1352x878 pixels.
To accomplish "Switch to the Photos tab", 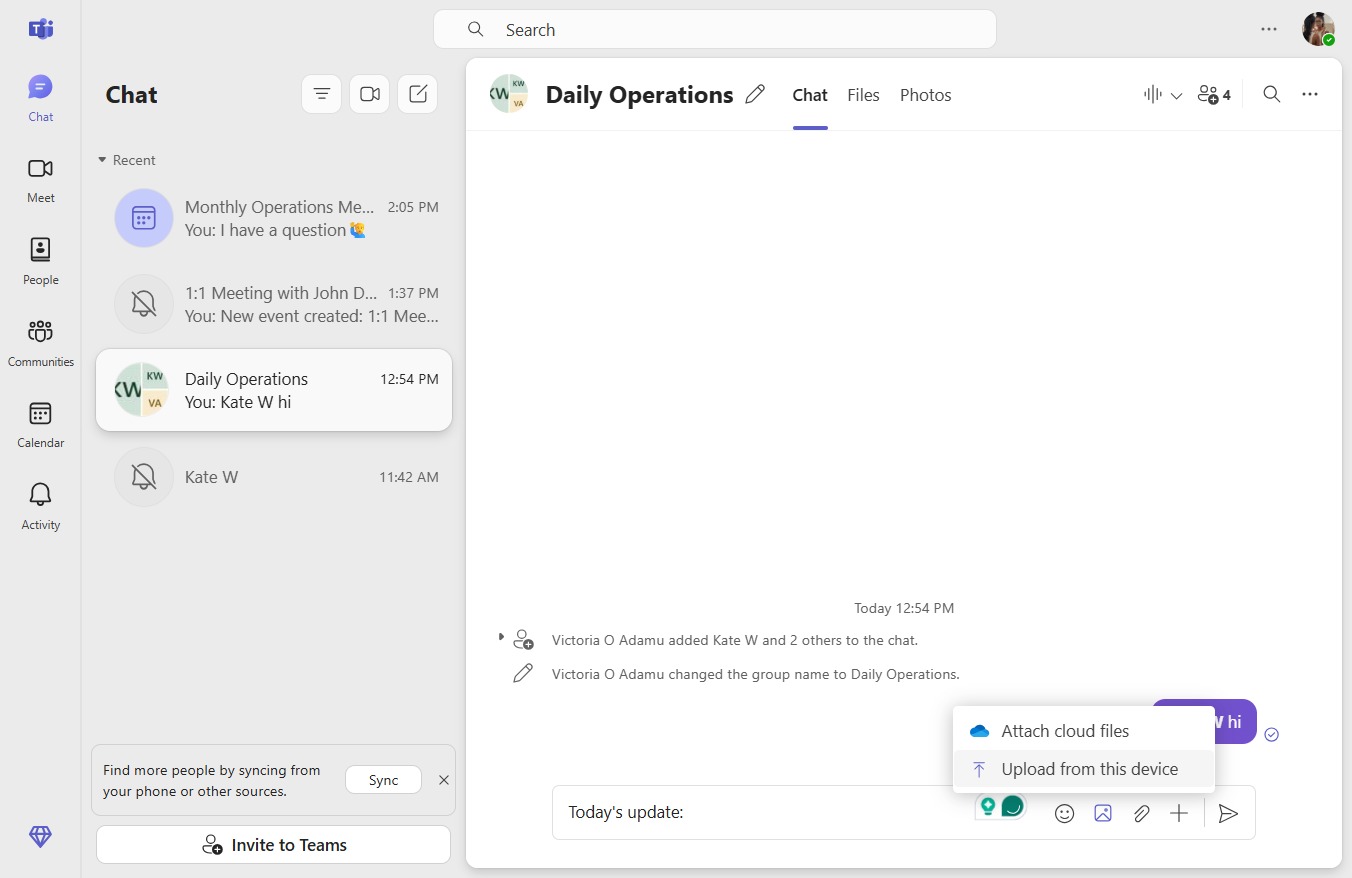I will (925, 95).
